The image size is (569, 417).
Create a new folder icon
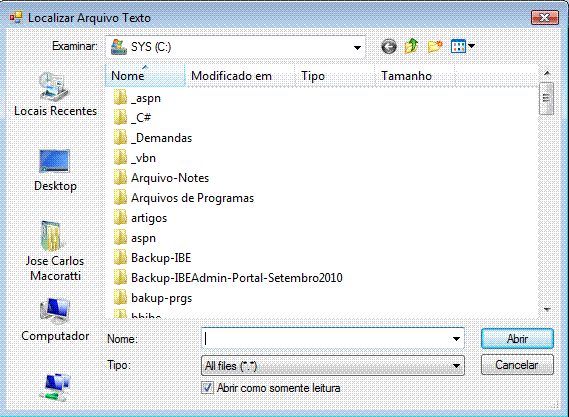click(x=435, y=46)
